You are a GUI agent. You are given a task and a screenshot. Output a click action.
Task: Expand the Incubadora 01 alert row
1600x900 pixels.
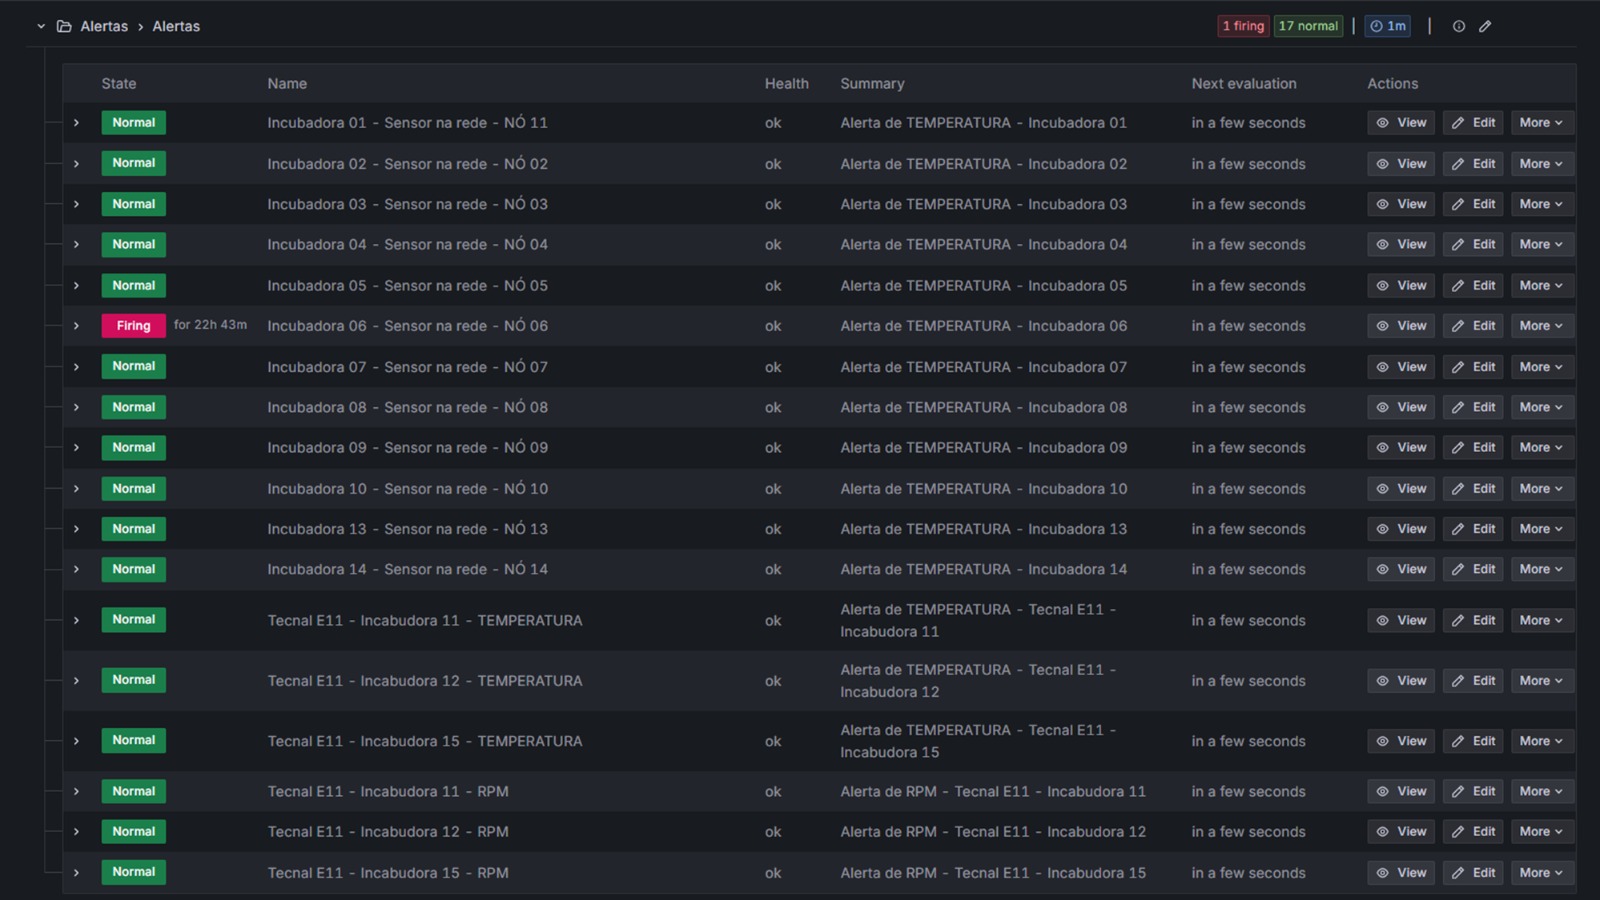76,123
